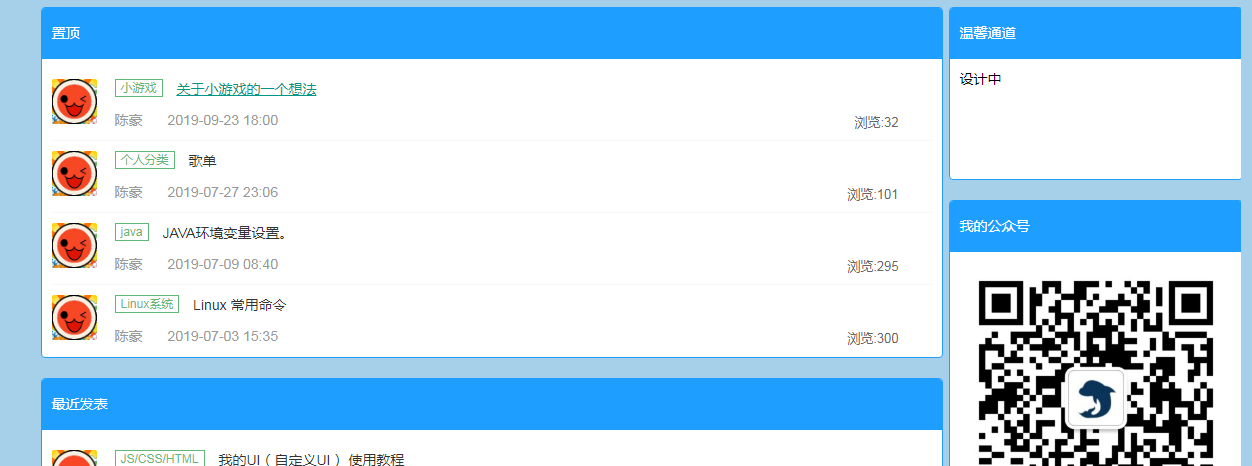This screenshot has width=1252, height=466.
Task: Click avatar icon beside 关于小游戏的一个想法 post
Action: (x=74, y=101)
